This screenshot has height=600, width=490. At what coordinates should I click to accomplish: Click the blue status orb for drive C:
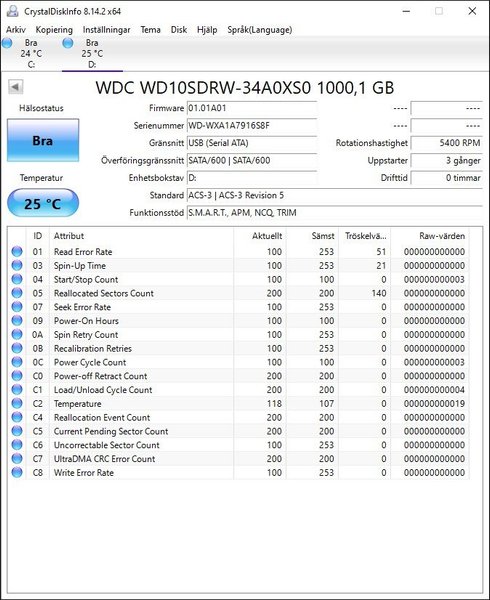(x=7, y=43)
